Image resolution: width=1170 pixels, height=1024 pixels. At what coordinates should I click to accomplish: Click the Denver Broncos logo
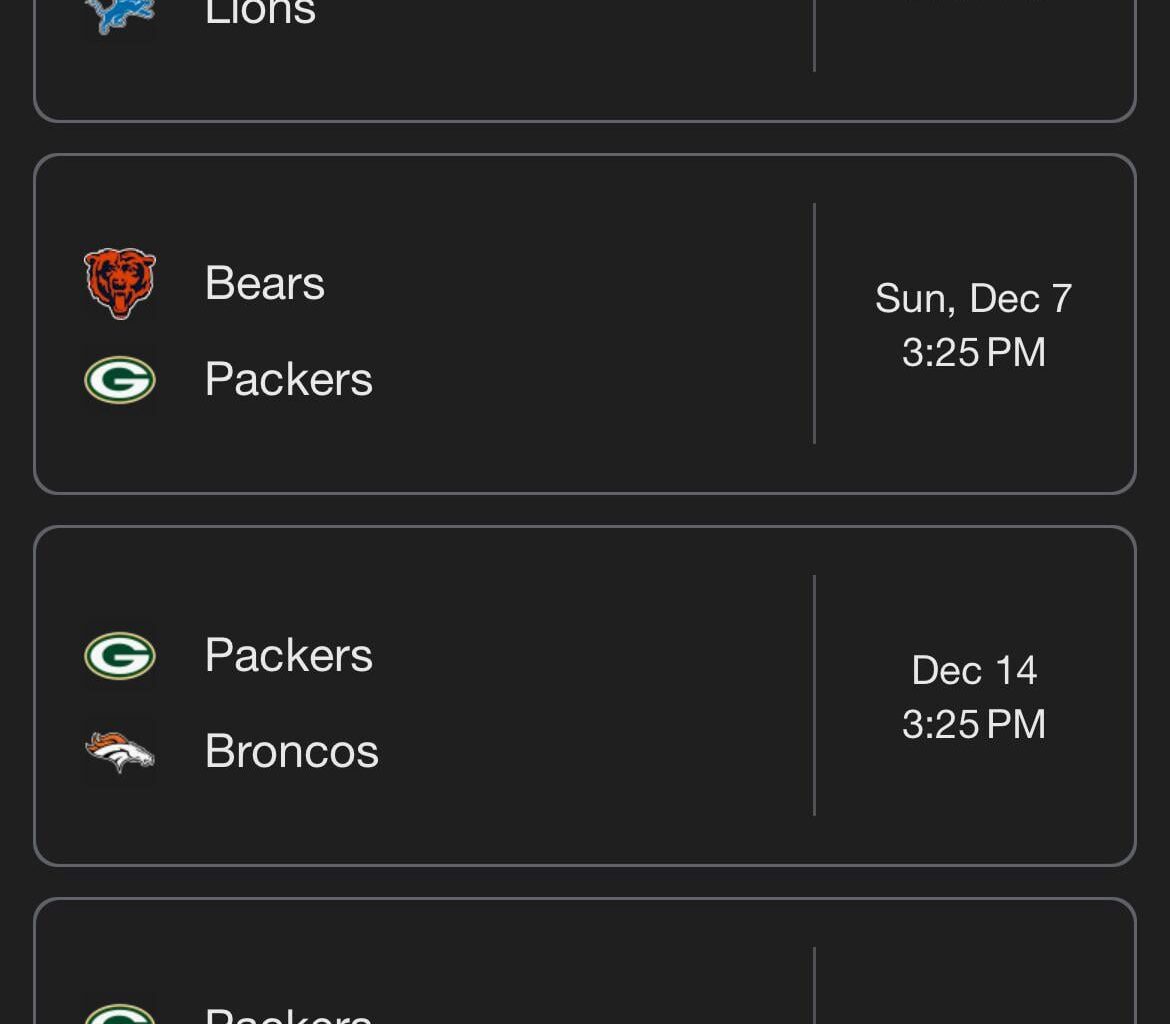[x=120, y=752]
